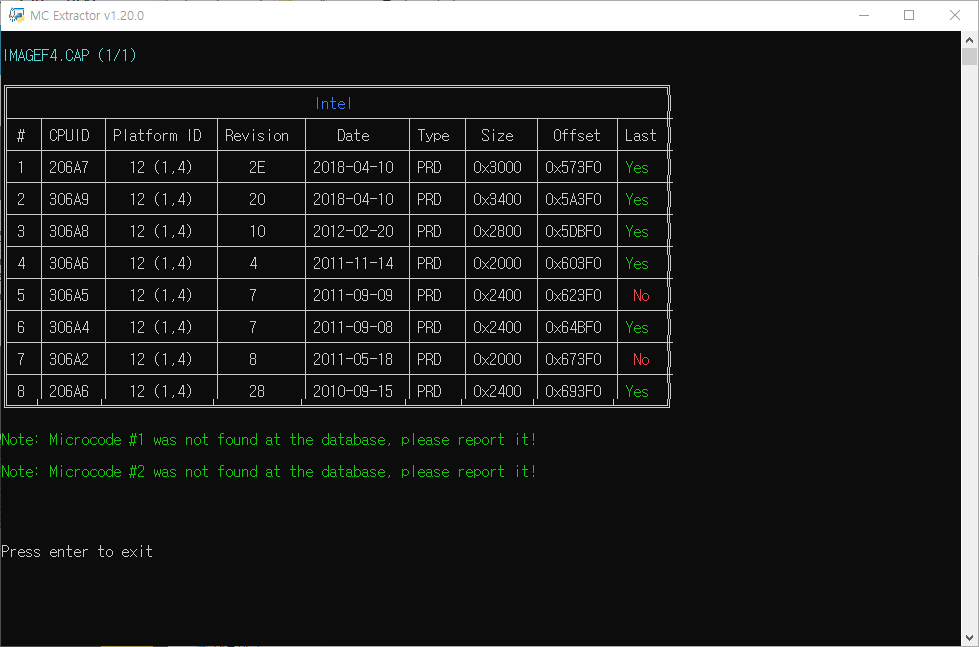Viewport: 979px width, 647px height.
Task: Maximize the MC Extractor window
Action: click(x=909, y=15)
